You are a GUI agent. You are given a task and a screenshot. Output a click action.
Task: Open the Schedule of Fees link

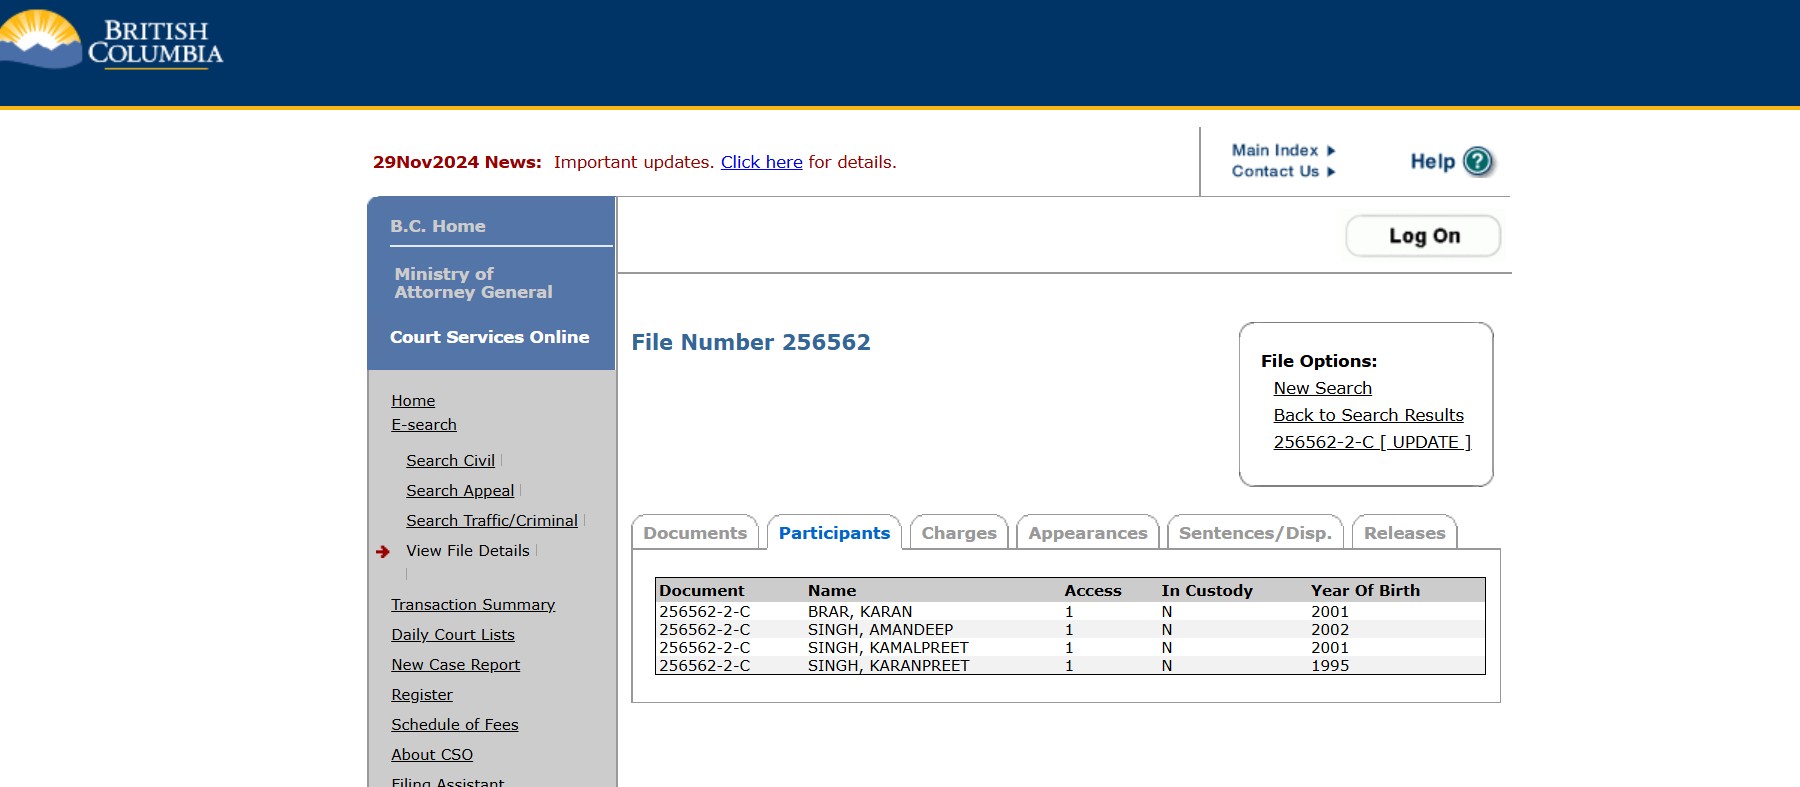tap(454, 725)
